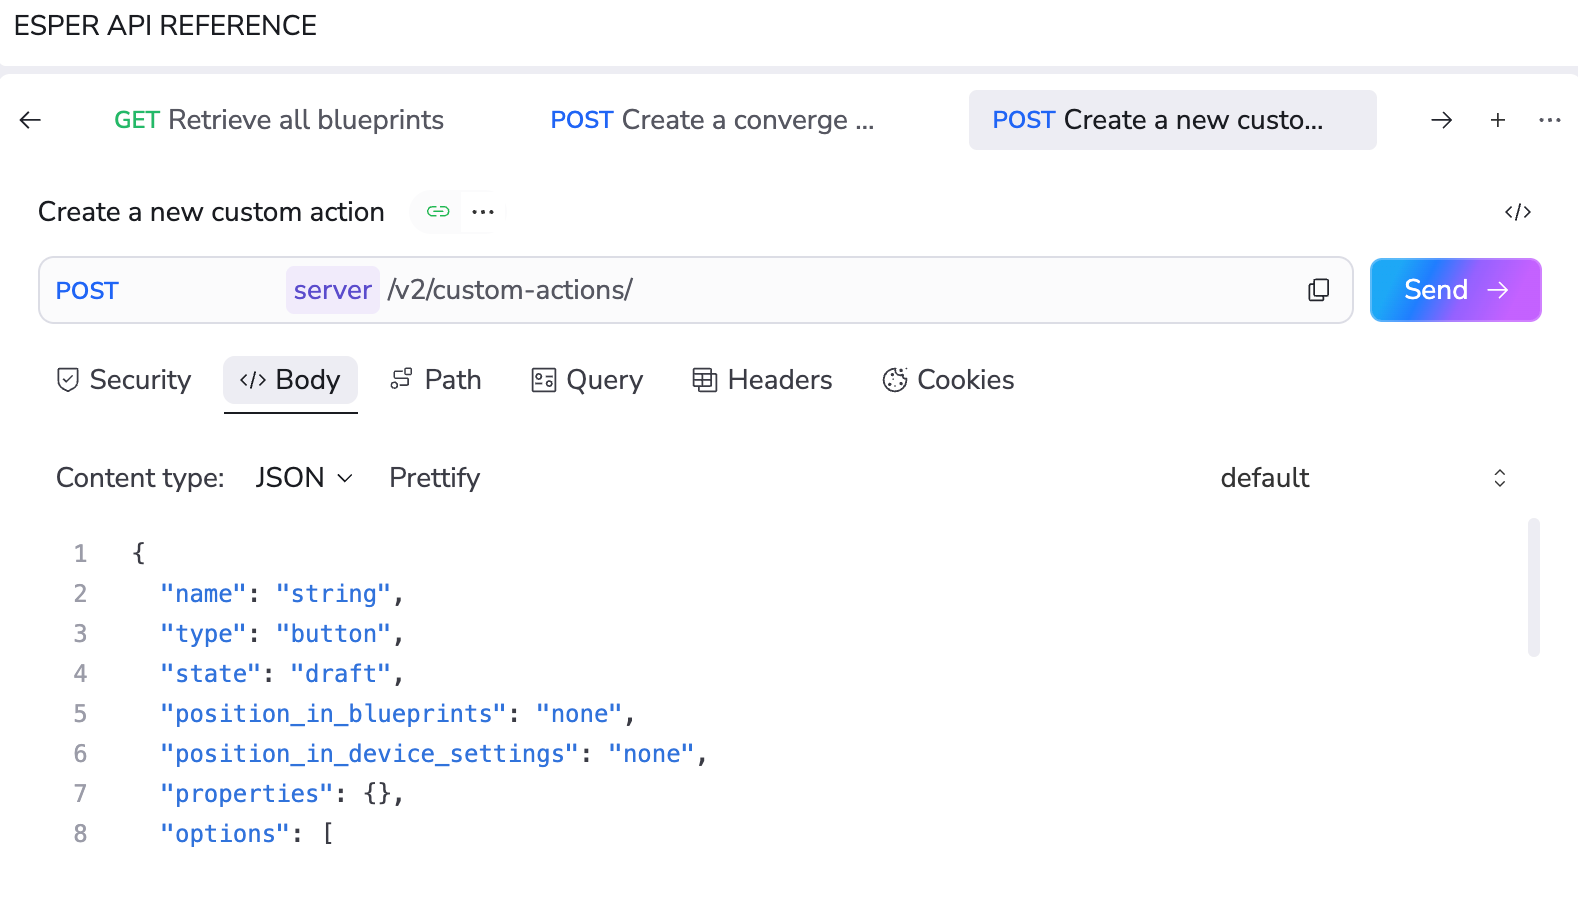Open the tab bar more options ellipsis
The image size is (1578, 908).
(1550, 120)
